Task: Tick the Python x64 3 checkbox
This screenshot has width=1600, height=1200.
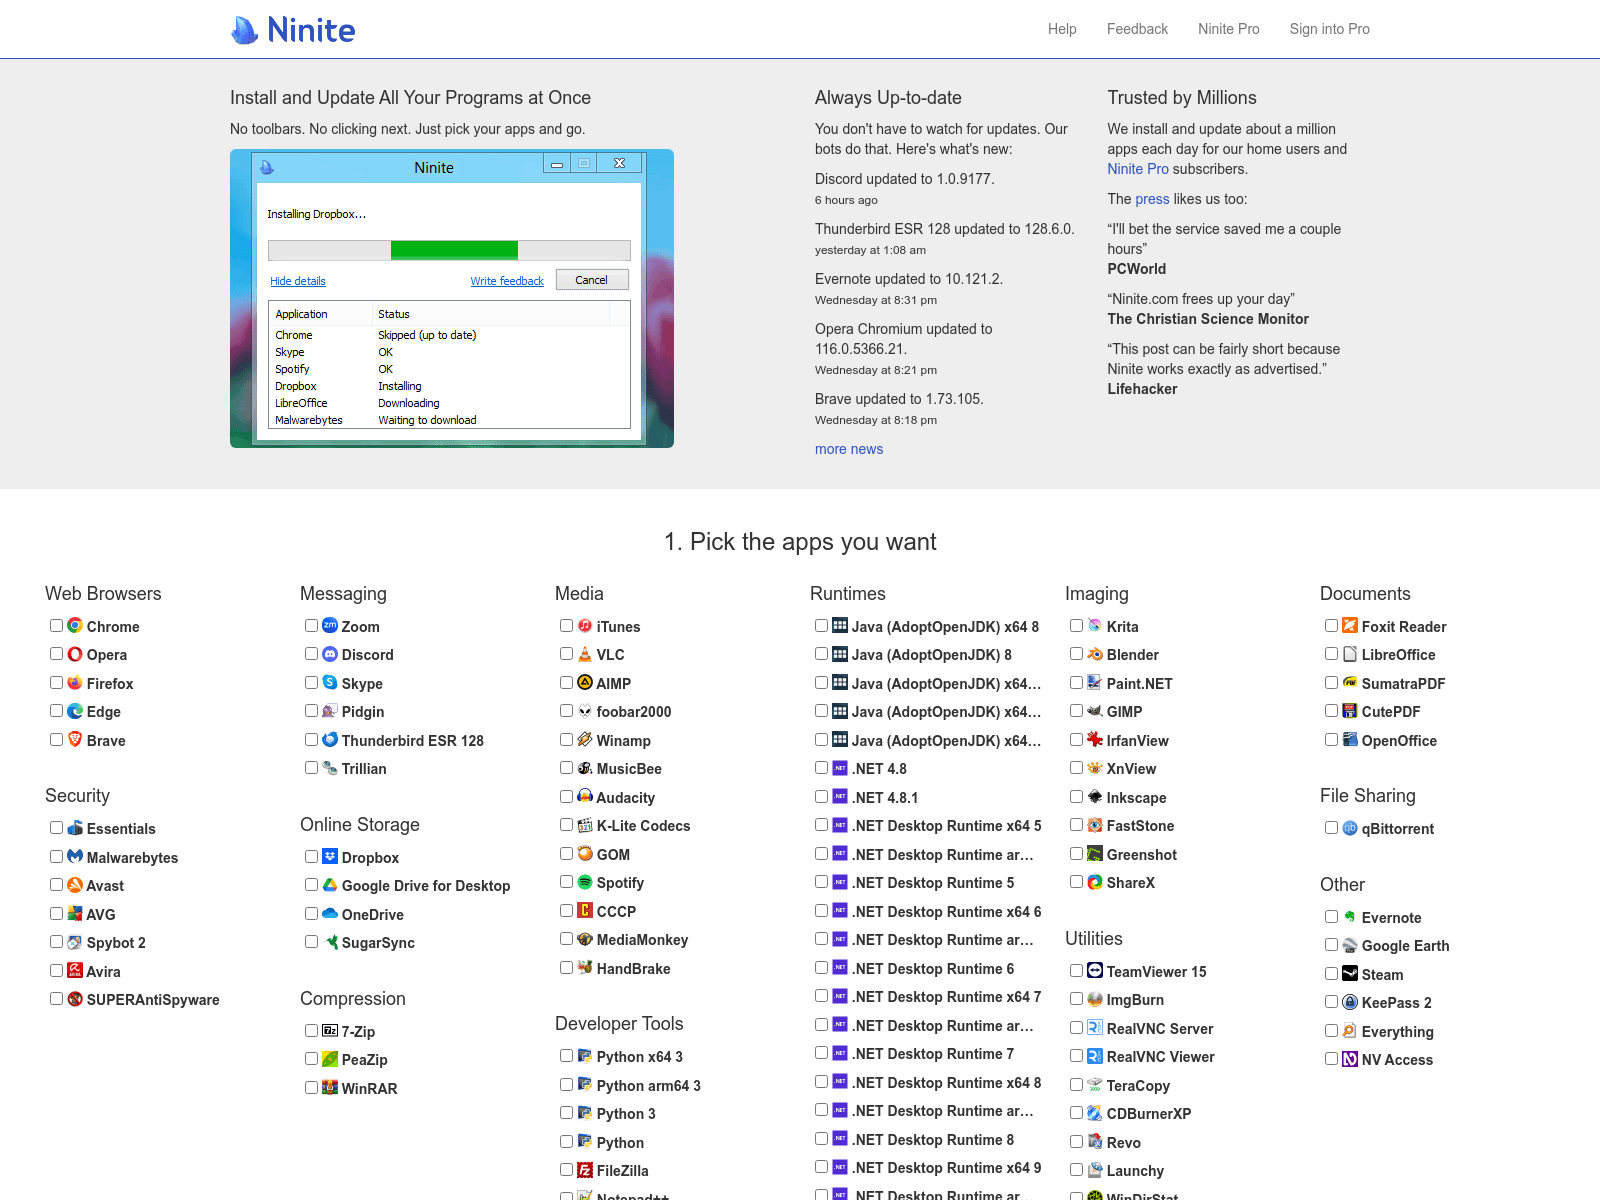Action: 567,1055
